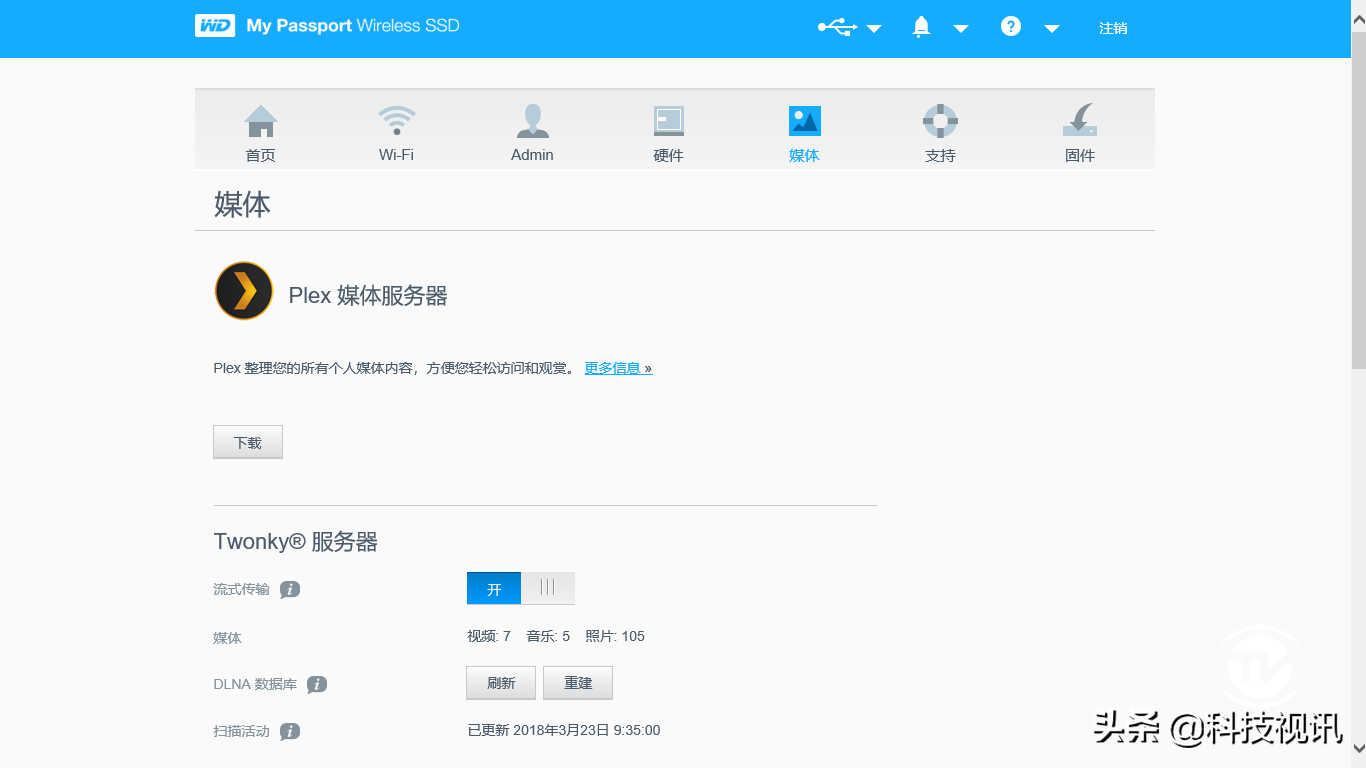Expand the notifications dropdown arrow
Image resolution: width=1366 pixels, height=768 pixels.
coord(961,29)
